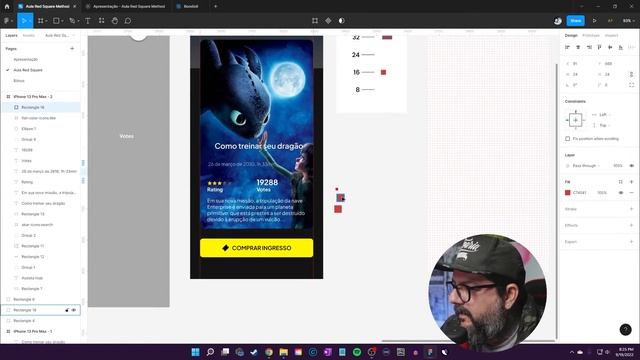Click the Align right icon

pyautogui.click(x=589, y=47)
